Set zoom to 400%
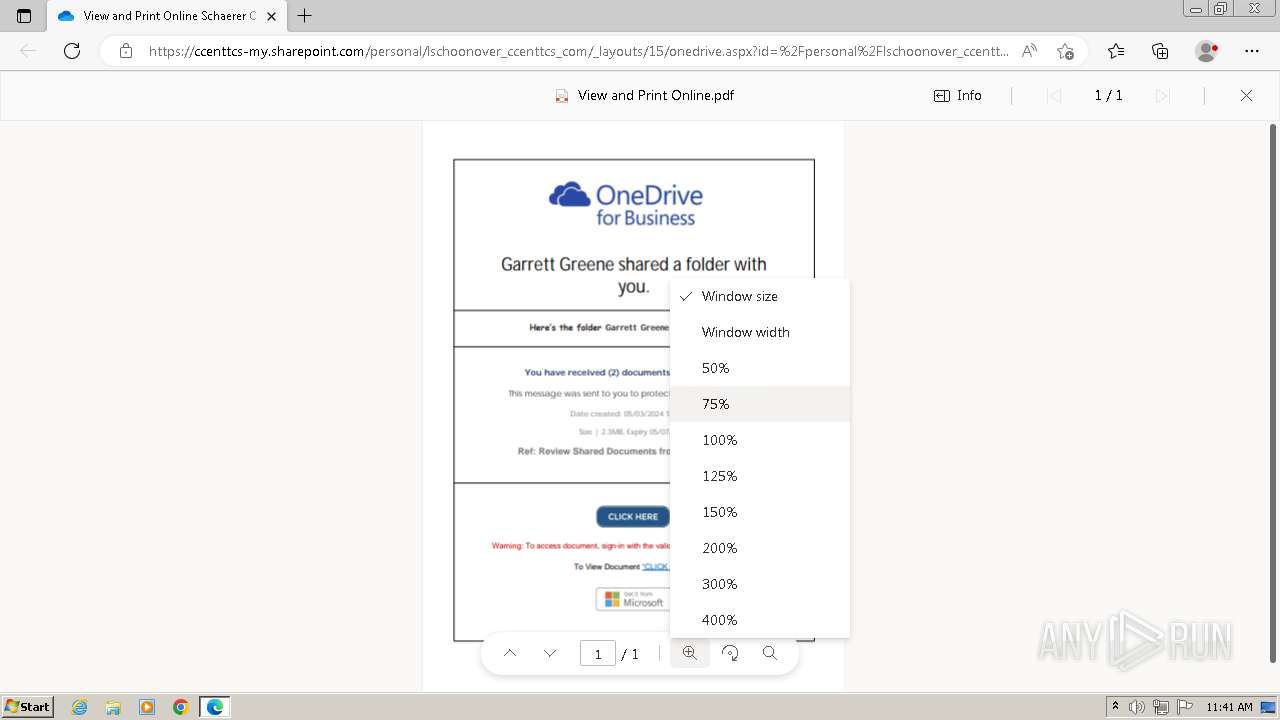This screenshot has width=1280, height=720. click(x=760, y=620)
